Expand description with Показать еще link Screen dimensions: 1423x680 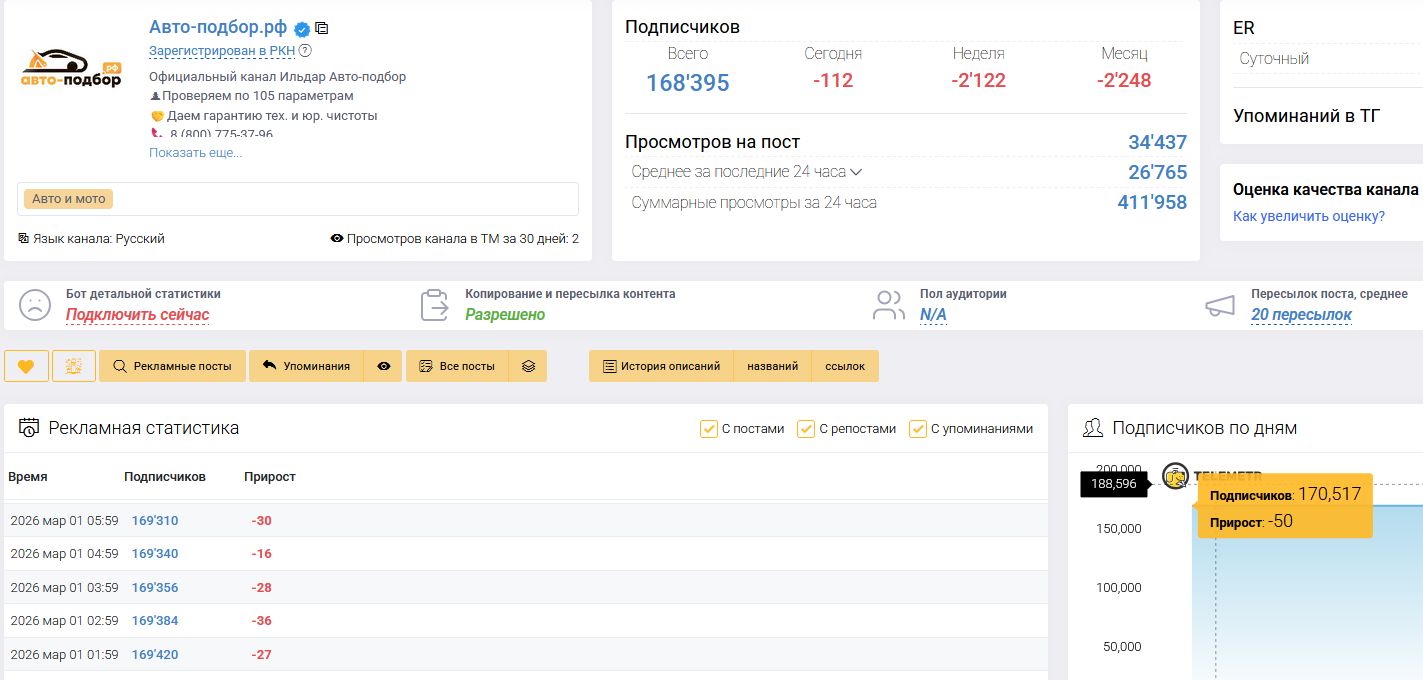coord(195,153)
